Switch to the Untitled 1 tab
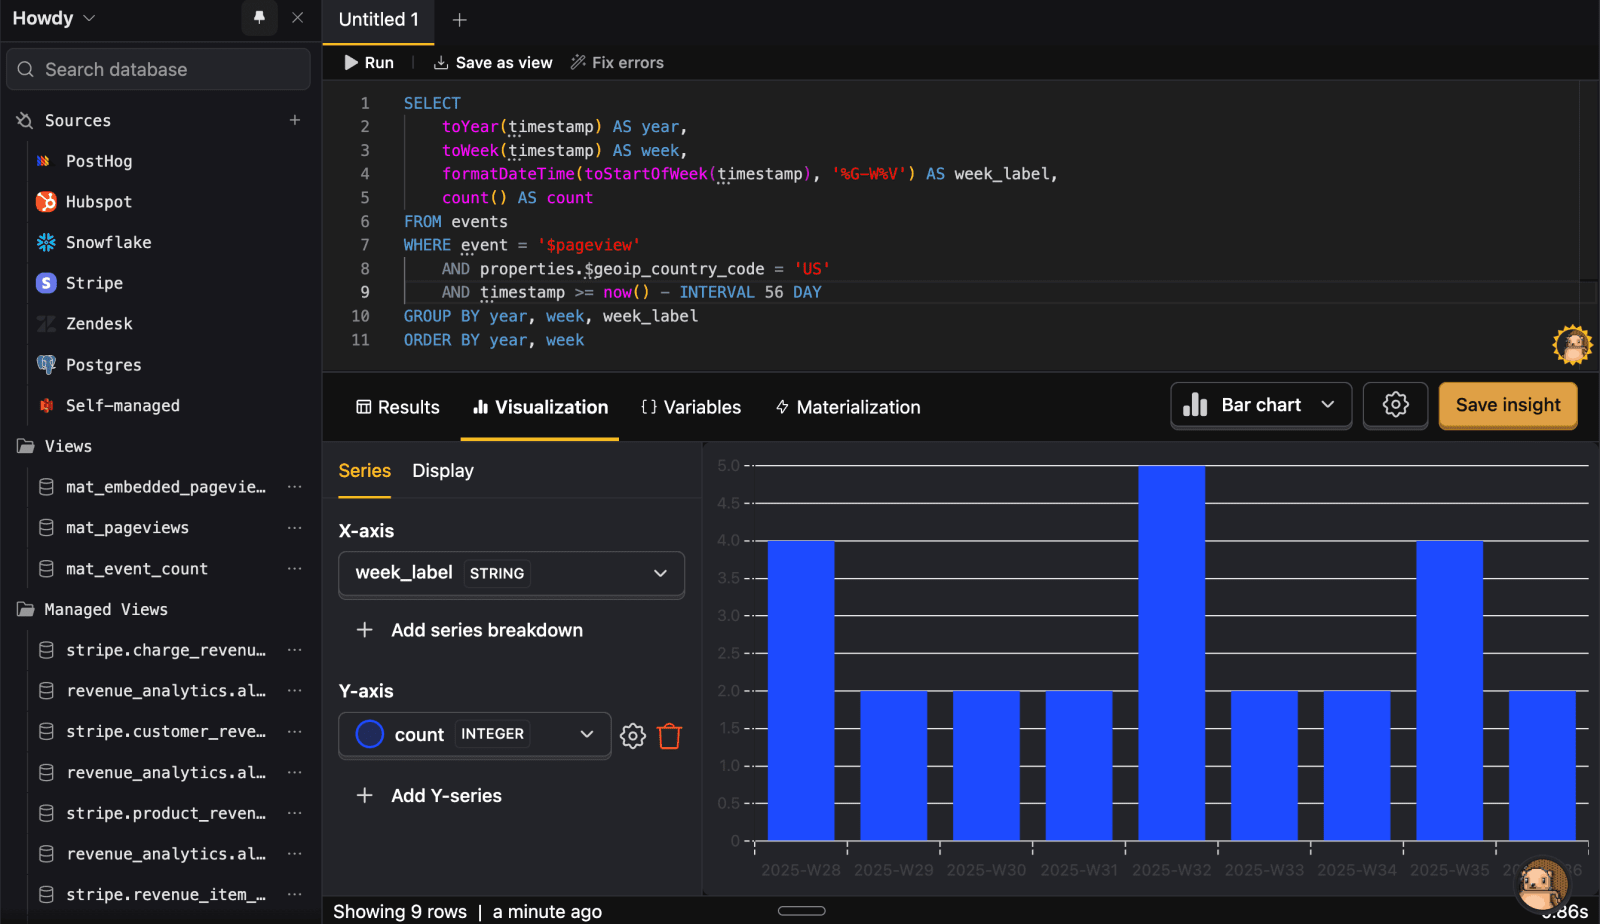The height and width of the screenshot is (924, 1600). click(x=378, y=20)
